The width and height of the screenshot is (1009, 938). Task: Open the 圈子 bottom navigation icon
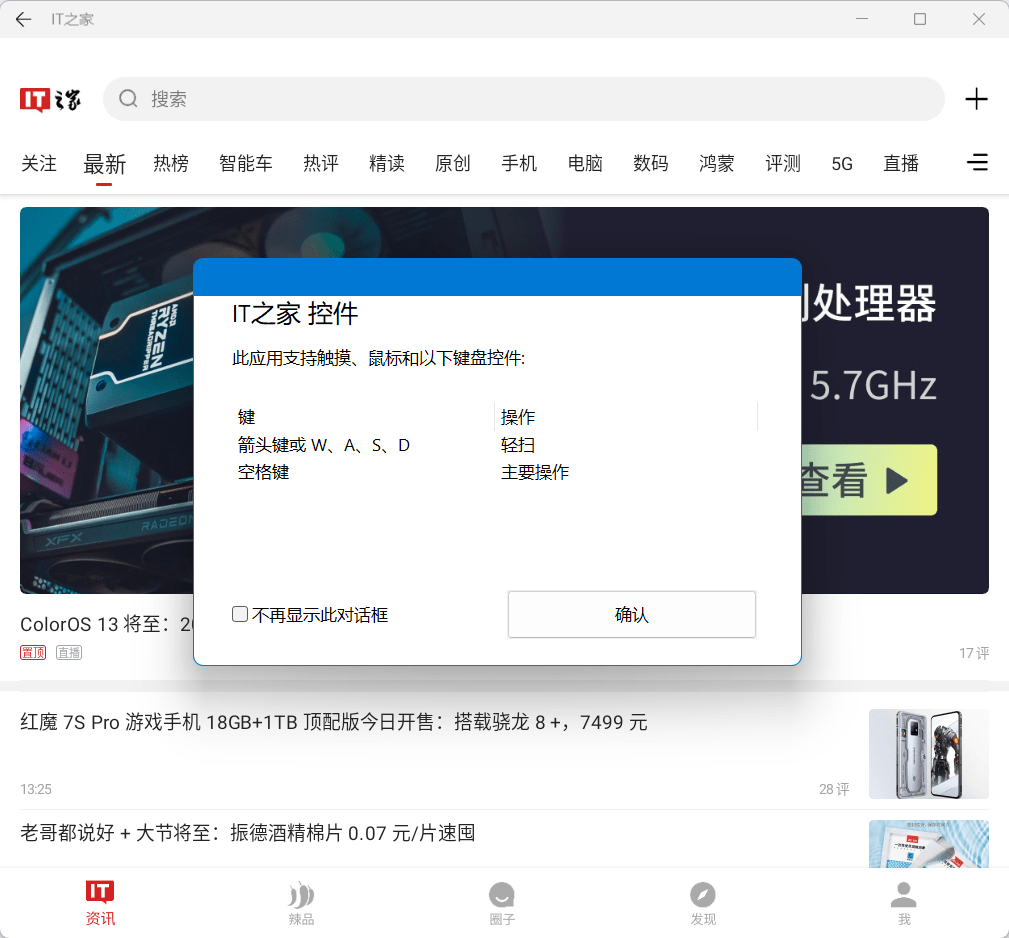click(502, 903)
